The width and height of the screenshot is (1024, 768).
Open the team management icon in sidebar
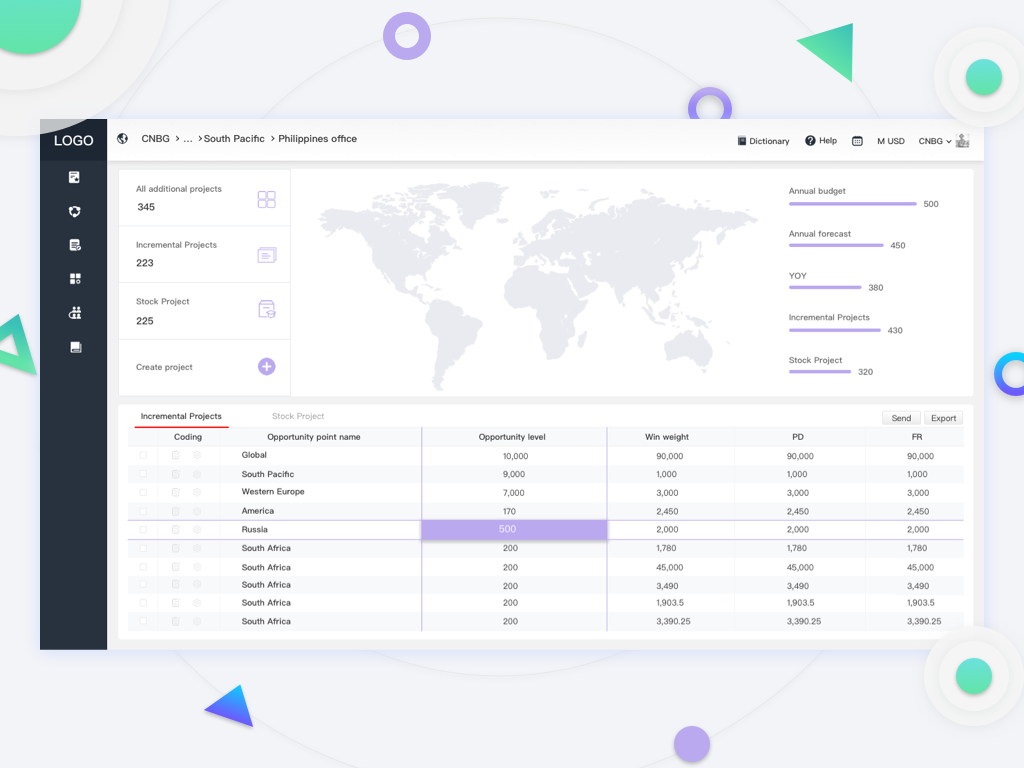(74, 312)
